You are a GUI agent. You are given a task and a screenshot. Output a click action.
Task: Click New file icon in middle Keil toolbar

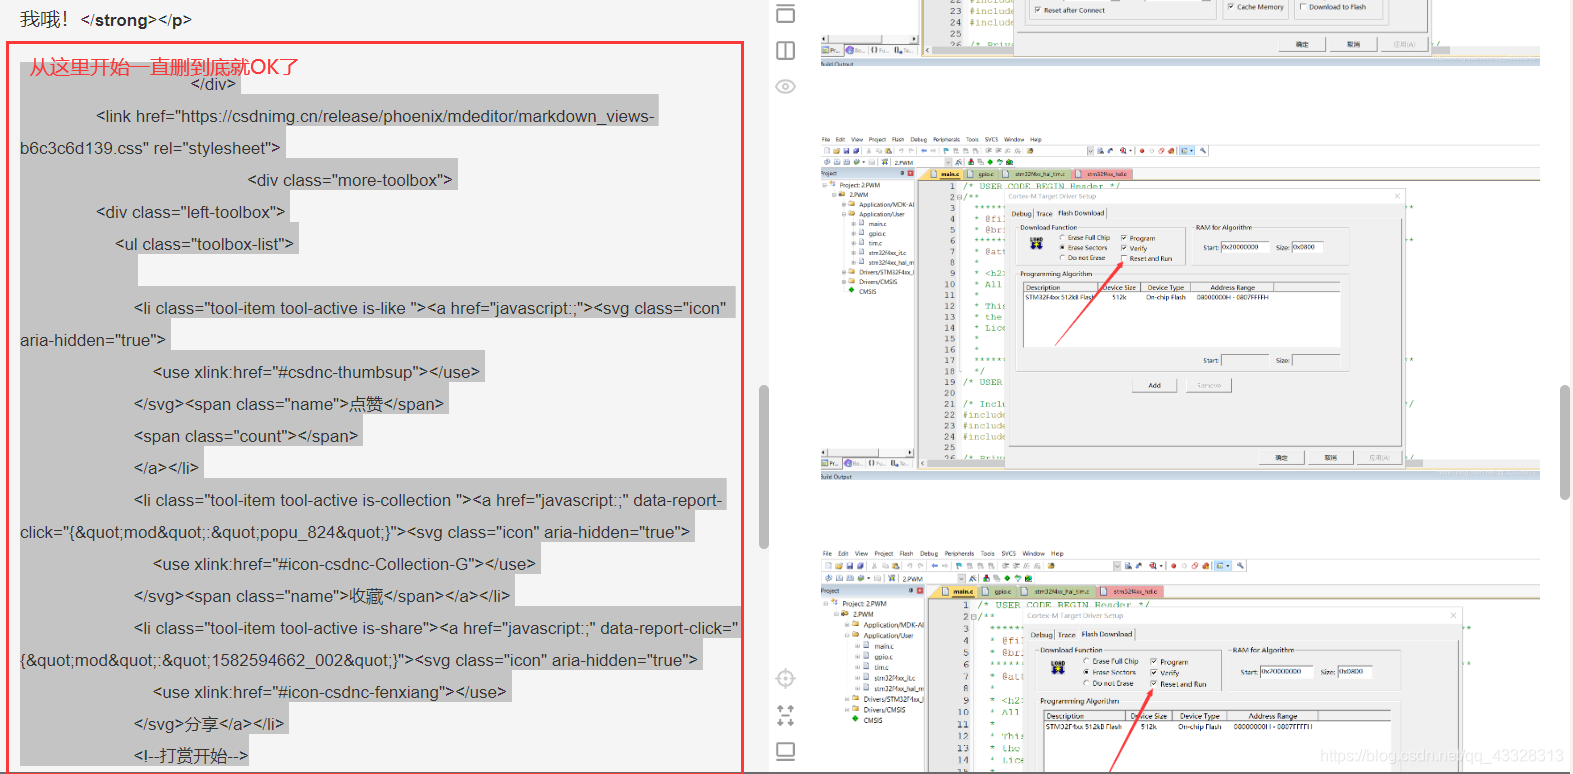click(826, 151)
